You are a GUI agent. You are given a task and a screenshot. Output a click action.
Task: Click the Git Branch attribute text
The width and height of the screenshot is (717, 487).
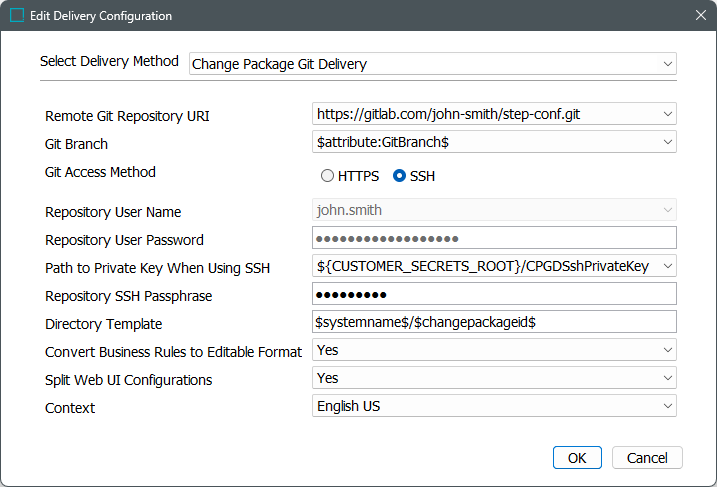click(383, 142)
